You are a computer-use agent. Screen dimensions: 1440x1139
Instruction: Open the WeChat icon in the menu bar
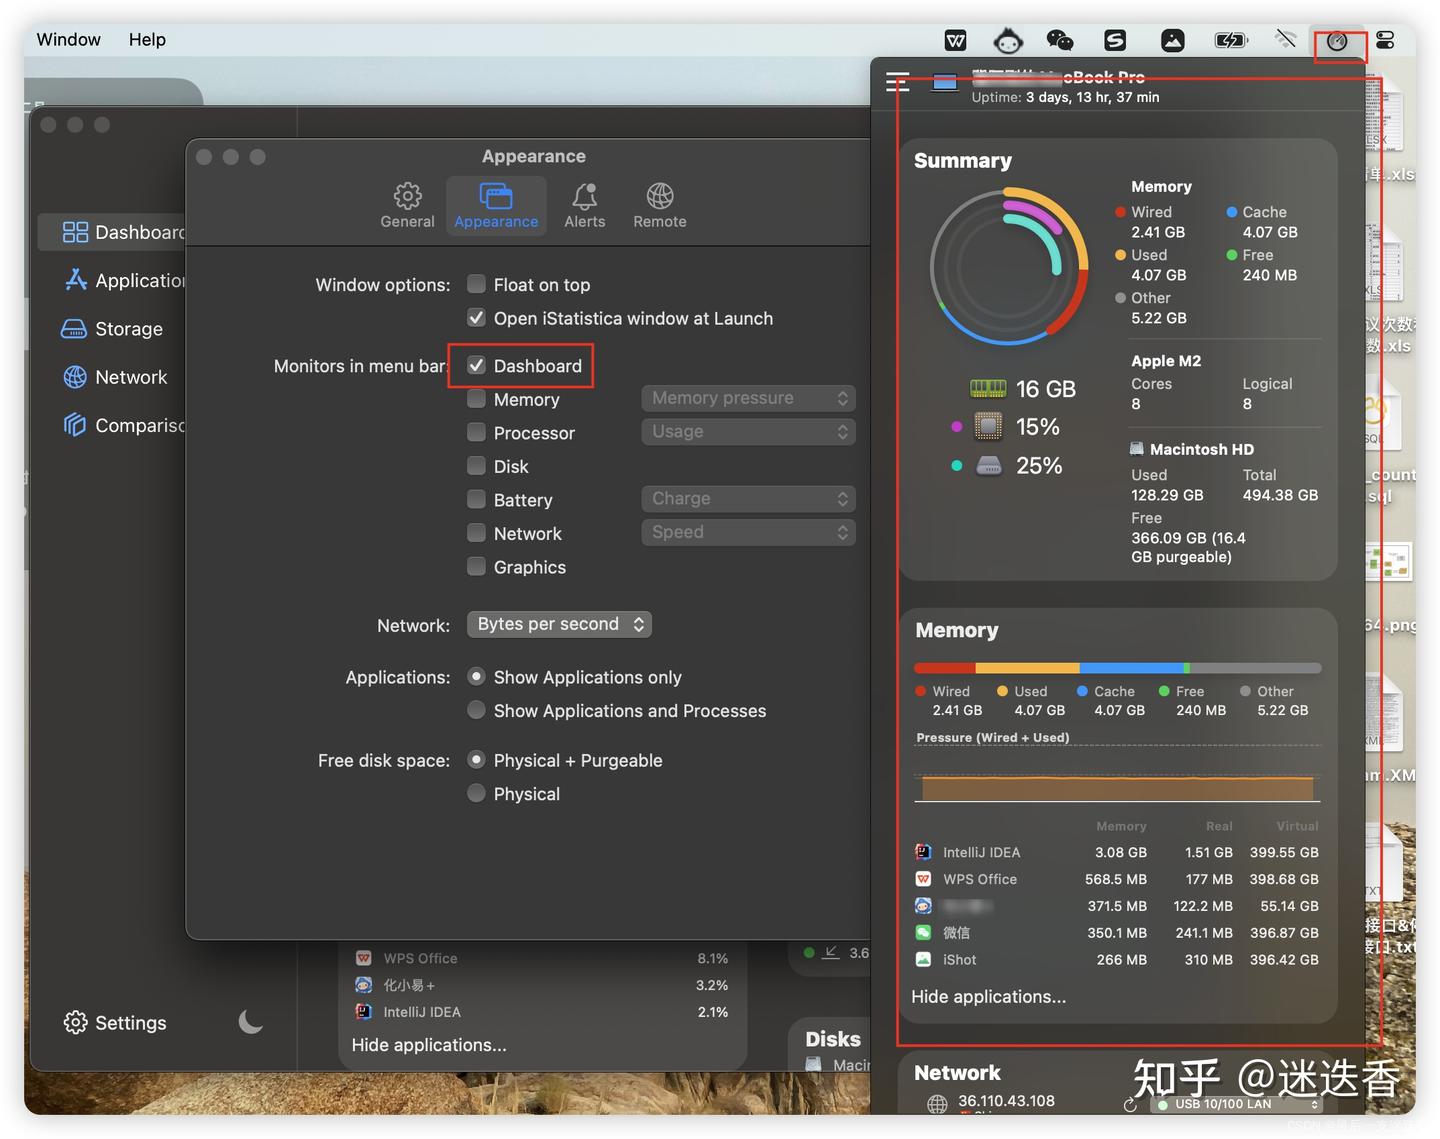tap(1059, 40)
